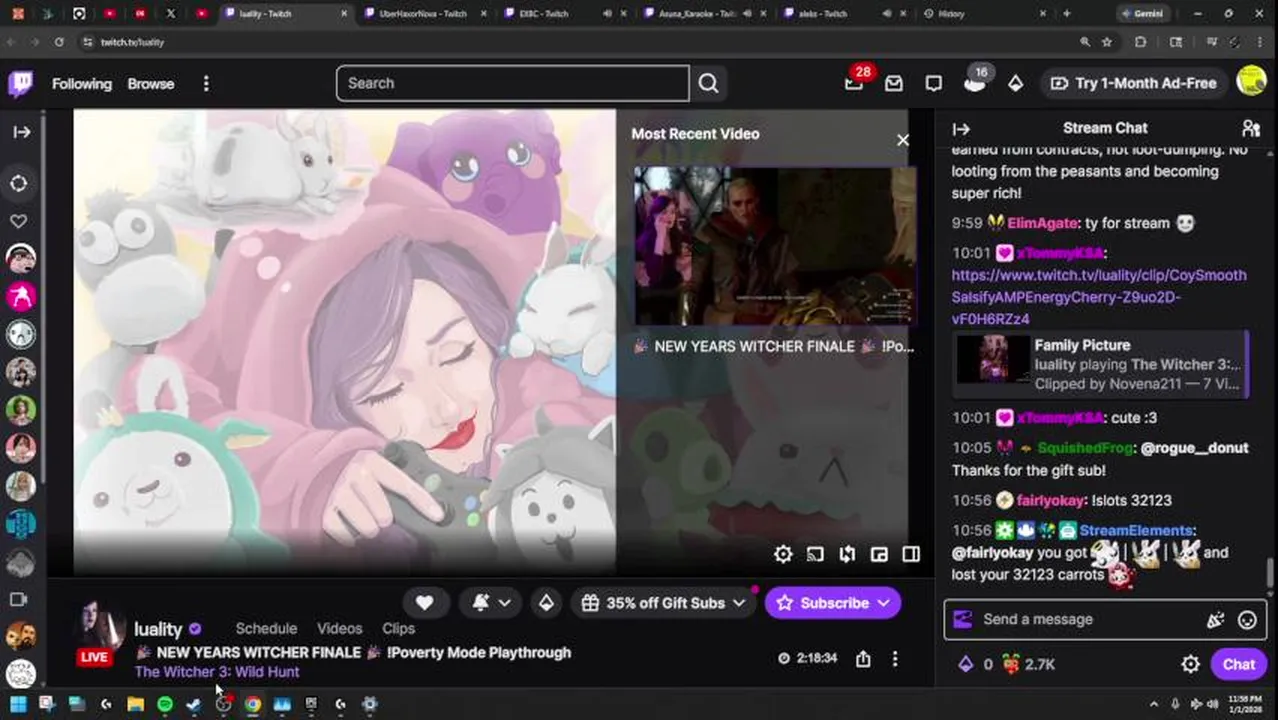
Task: Reload the page in Chrome
Action: [59, 42]
